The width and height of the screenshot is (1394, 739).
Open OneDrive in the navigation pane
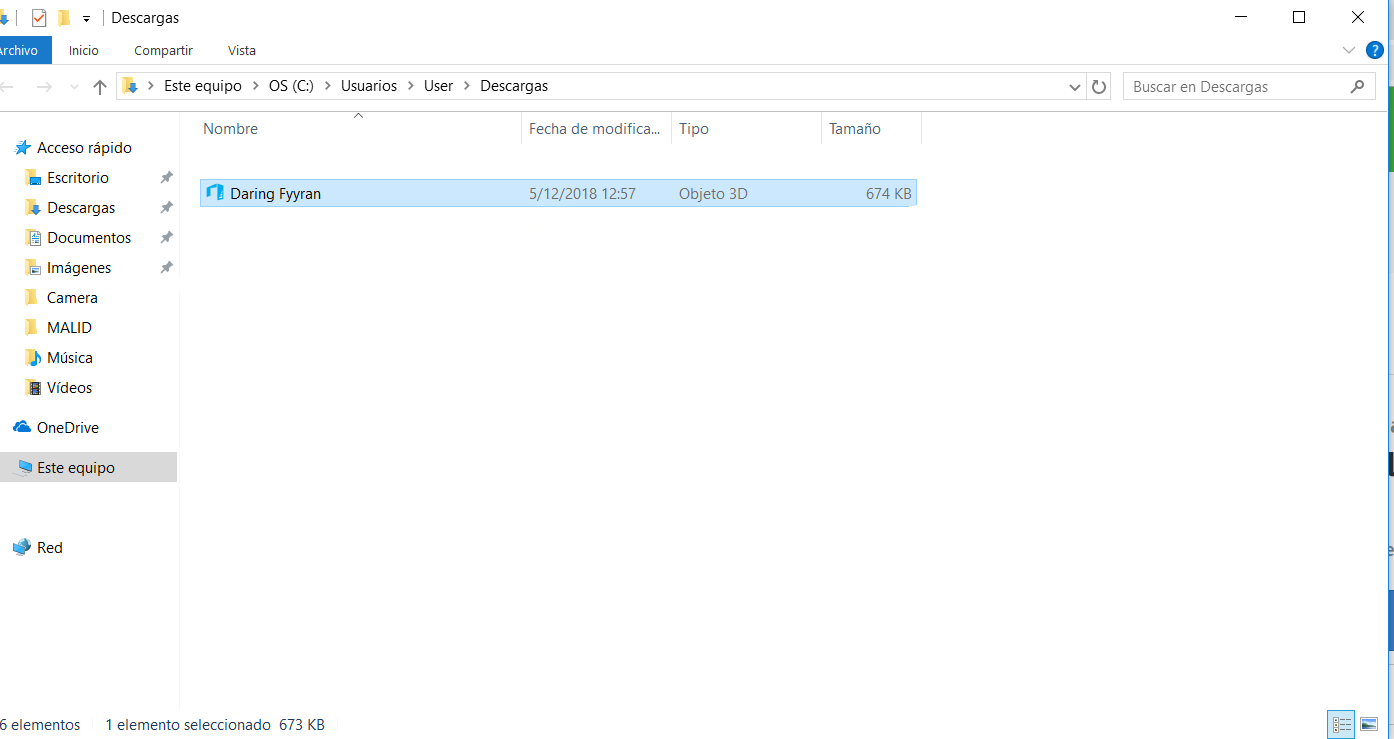tap(68, 428)
